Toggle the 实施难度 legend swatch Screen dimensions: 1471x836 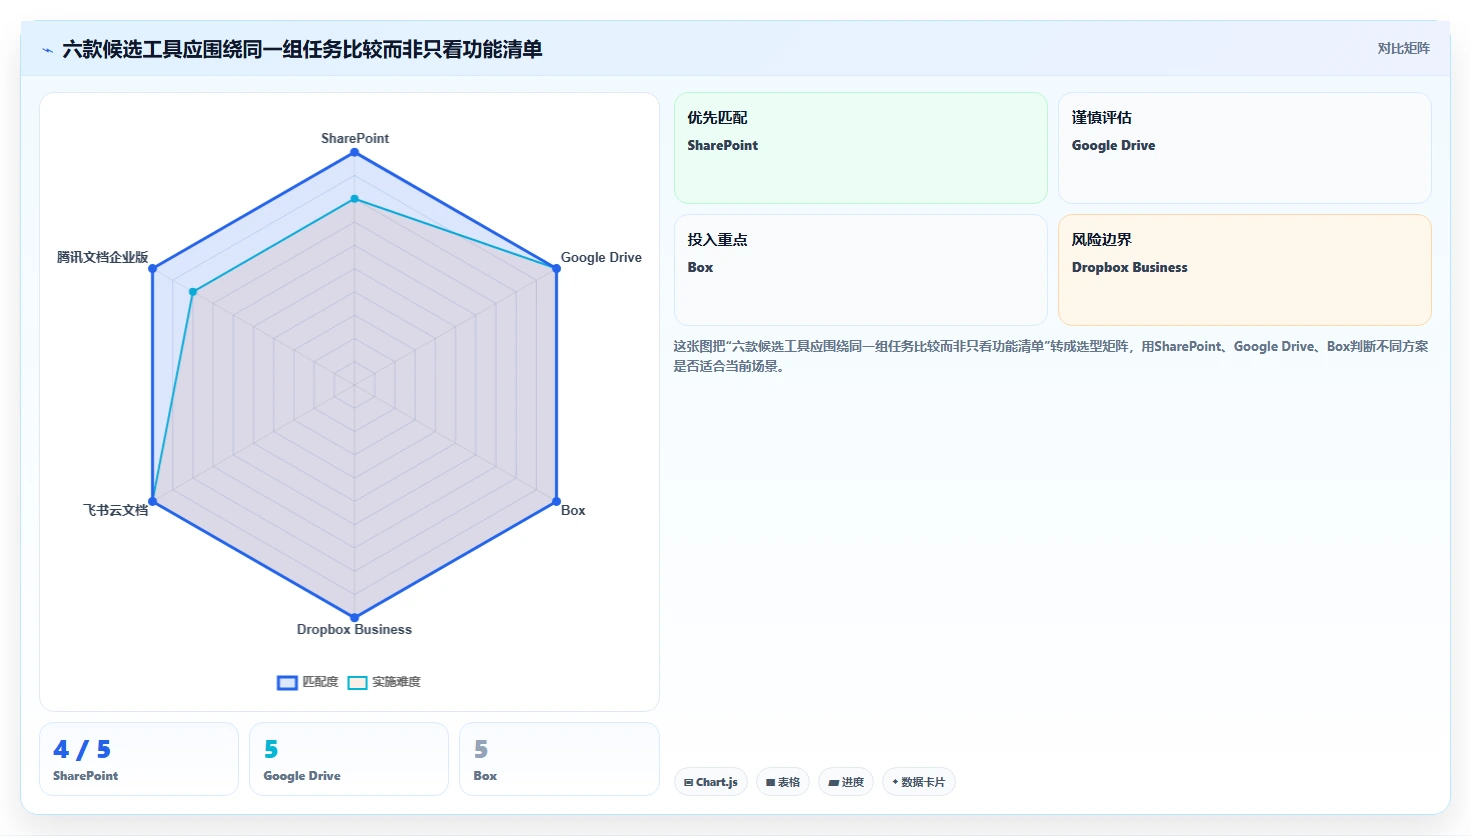357,683
